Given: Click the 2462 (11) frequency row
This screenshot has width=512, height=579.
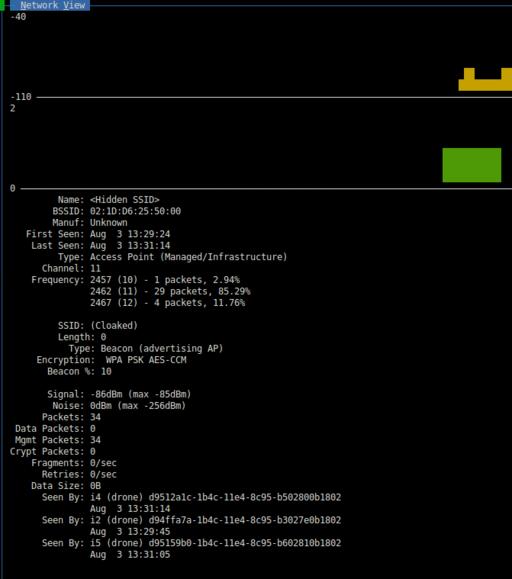Looking at the screenshot, I should [170, 291].
